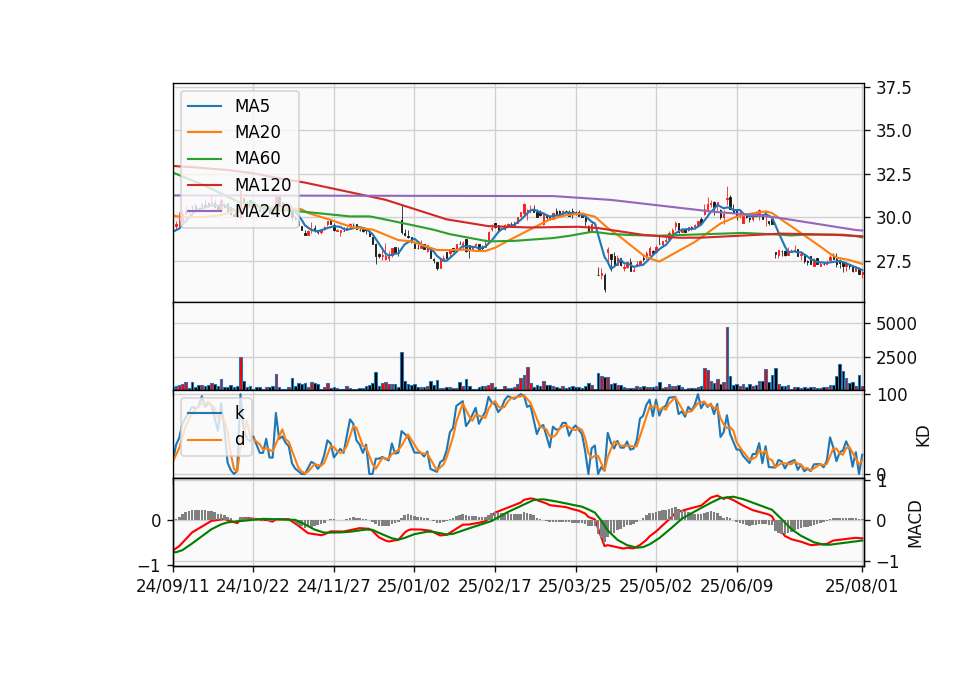Image resolution: width=960 pixels, height=690 pixels.
Task: Click the d legend label in KD panel
Action: [x=239, y=439]
